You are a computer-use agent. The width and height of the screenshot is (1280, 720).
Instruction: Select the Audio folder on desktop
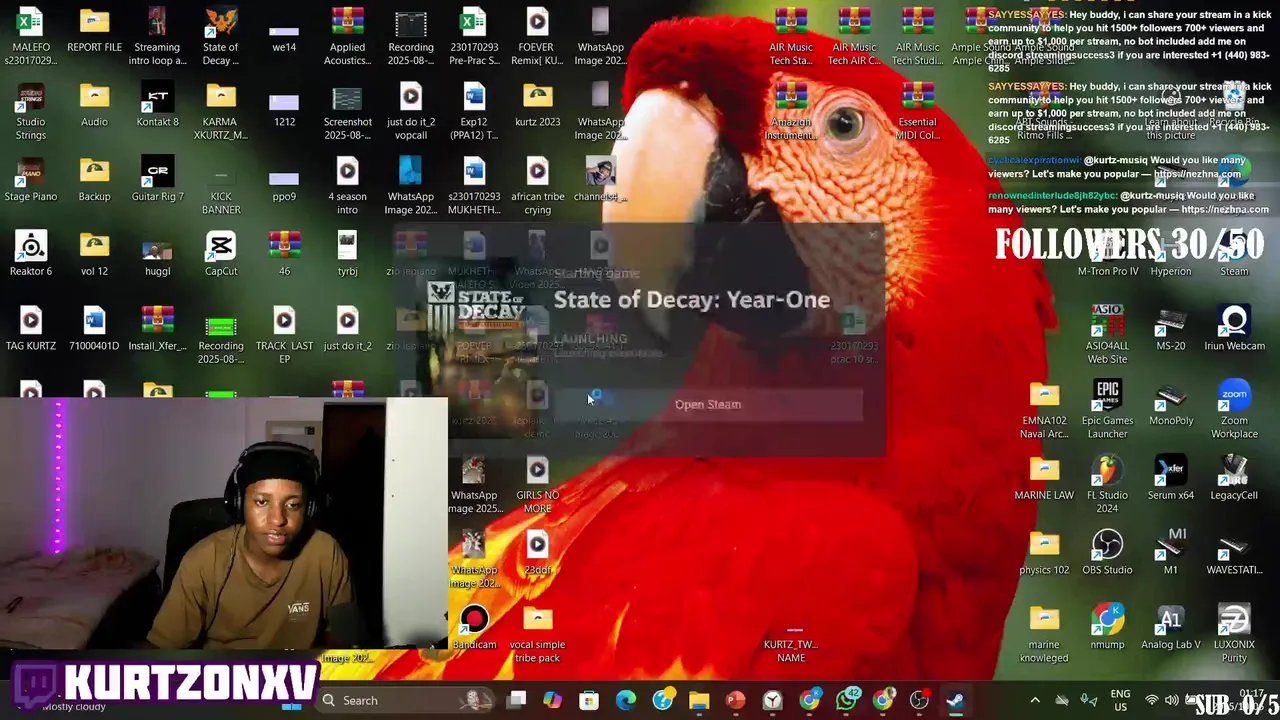[94, 105]
